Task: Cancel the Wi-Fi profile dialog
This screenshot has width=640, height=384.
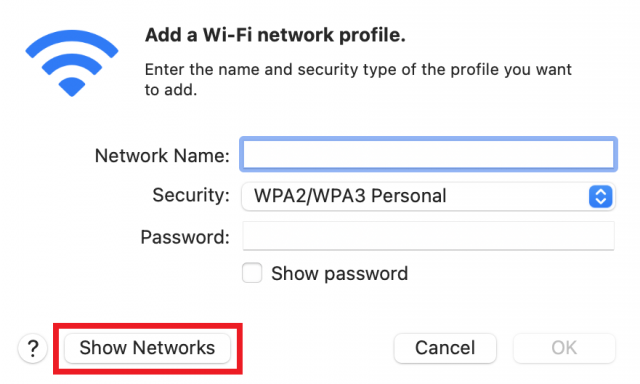Action: [x=445, y=348]
